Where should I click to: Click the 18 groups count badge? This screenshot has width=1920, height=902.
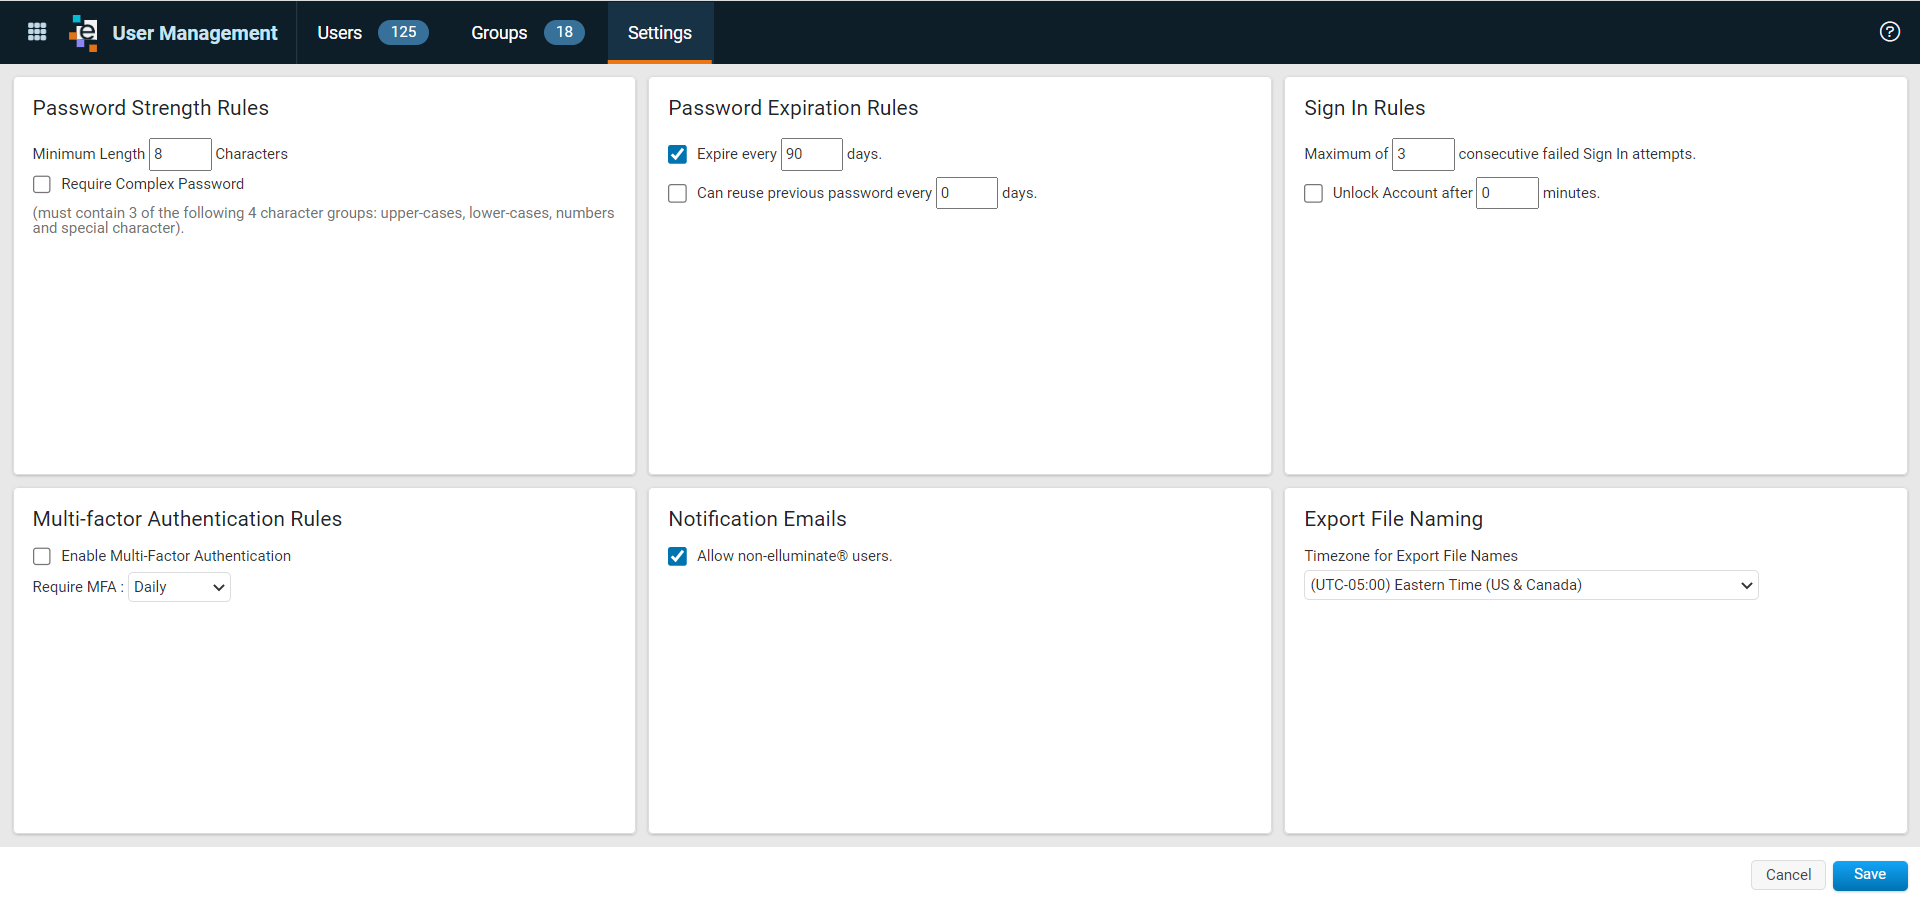pyautogui.click(x=564, y=32)
